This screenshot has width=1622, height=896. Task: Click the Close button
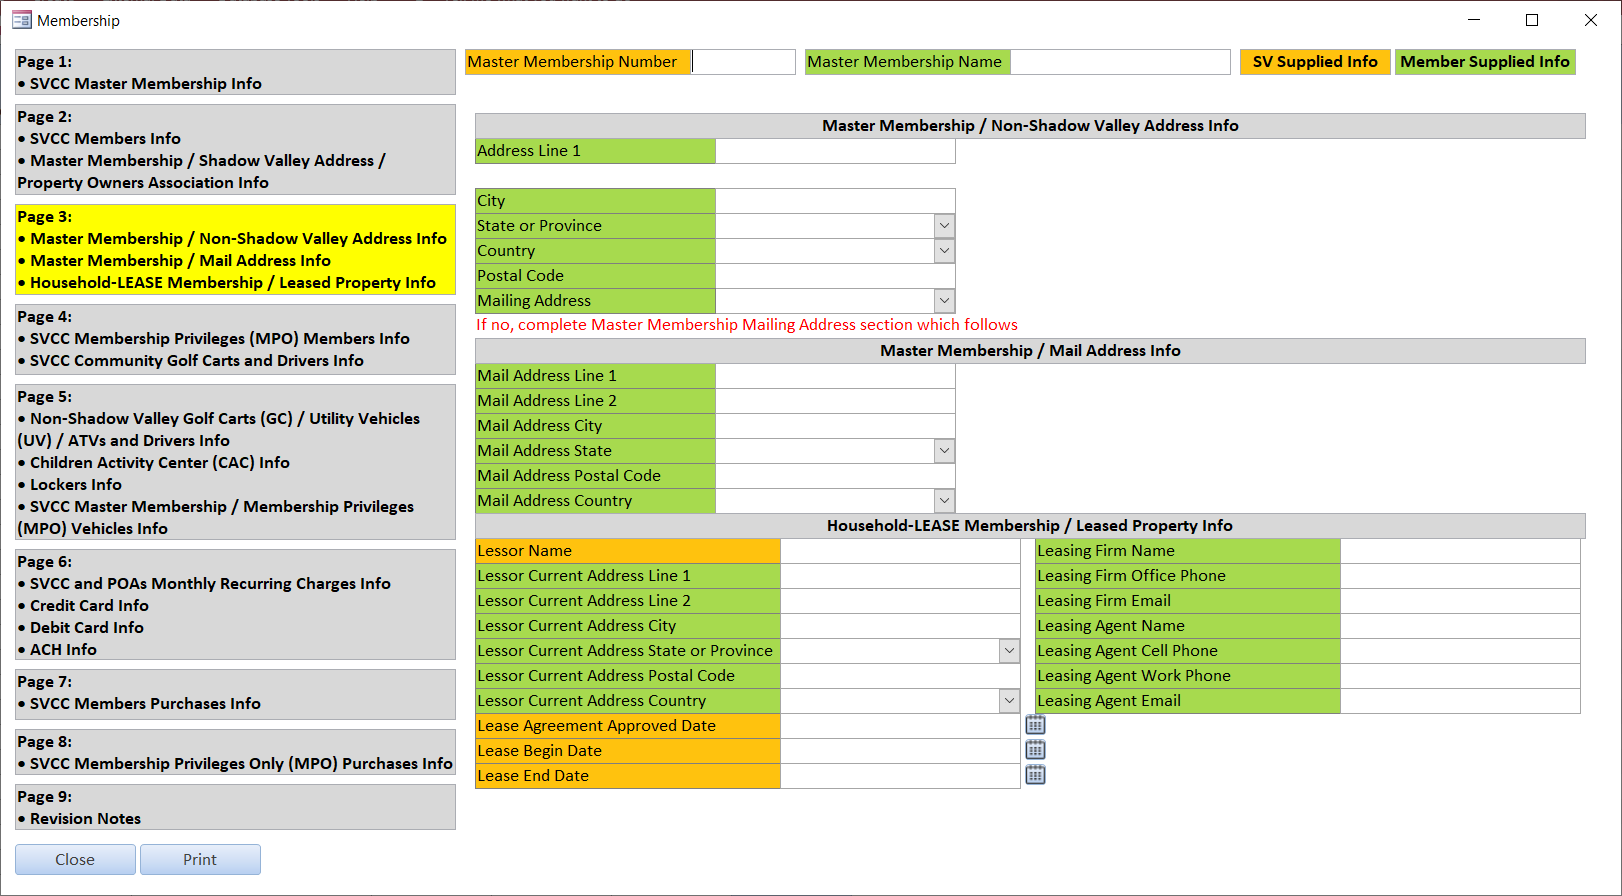click(75, 860)
